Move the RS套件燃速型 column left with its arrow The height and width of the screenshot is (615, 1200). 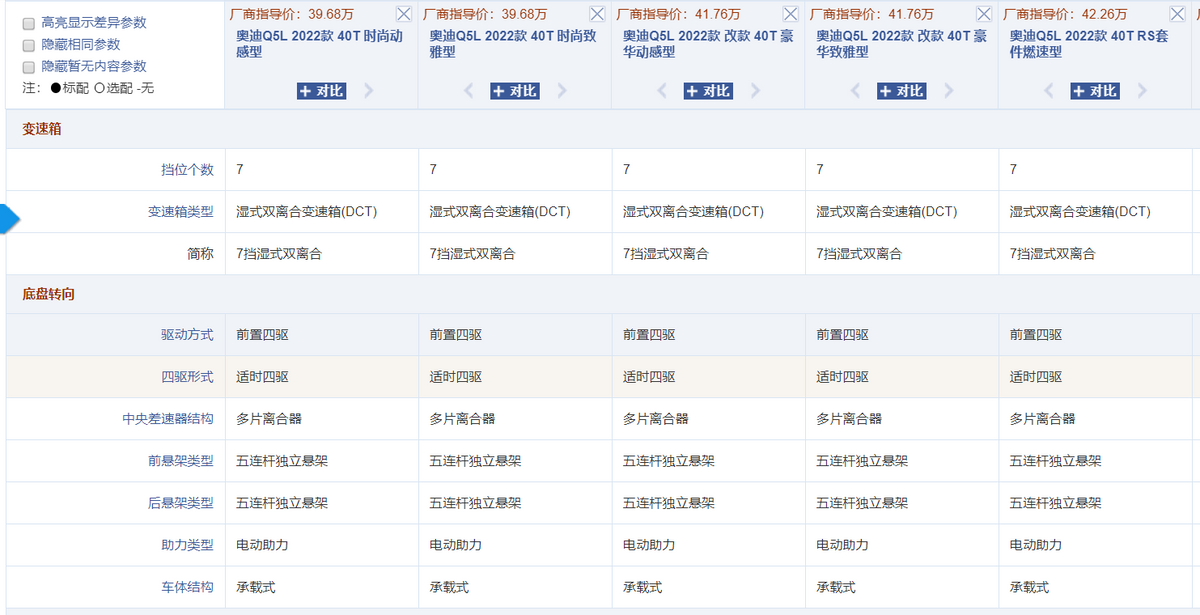[1049, 91]
